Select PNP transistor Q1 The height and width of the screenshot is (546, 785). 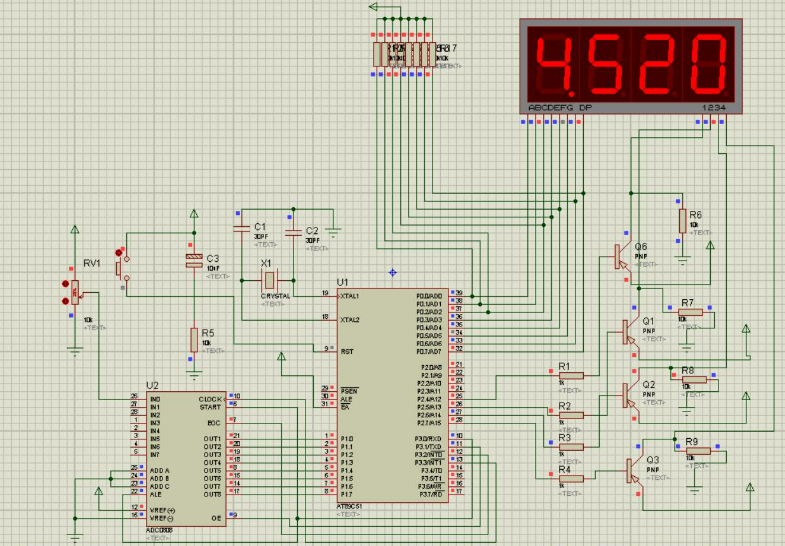[x=629, y=331]
